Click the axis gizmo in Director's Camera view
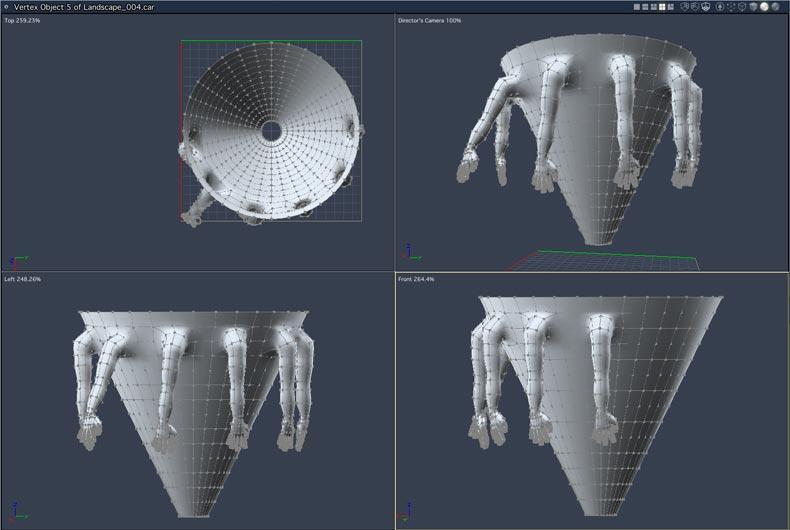Image resolution: width=790 pixels, height=530 pixels. (411, 253)
